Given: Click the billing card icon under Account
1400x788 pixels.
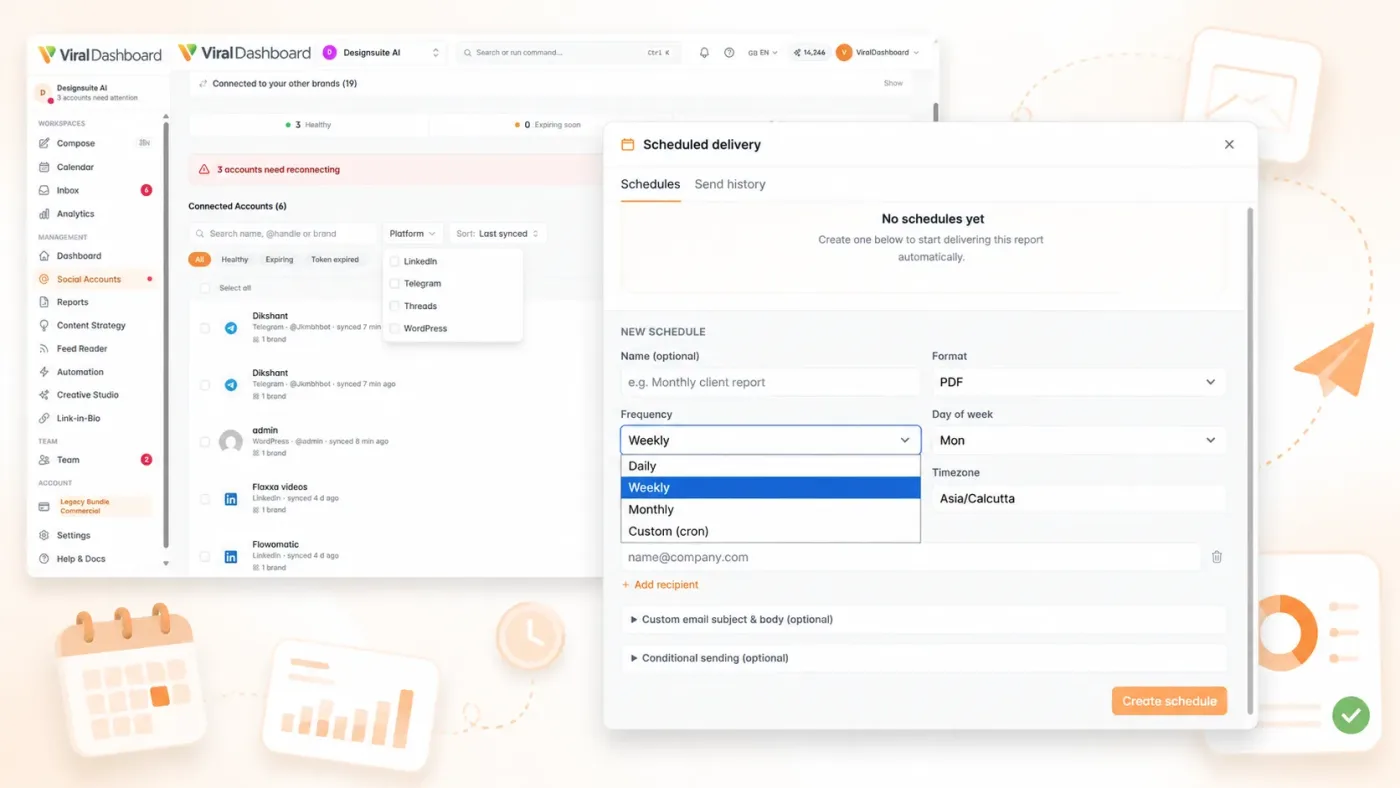Looking at the screenshot, I should pos(44,507).
